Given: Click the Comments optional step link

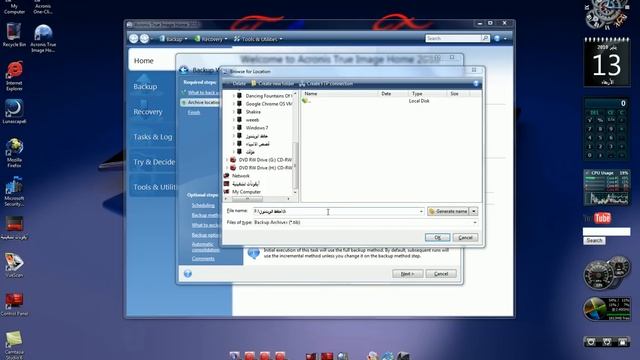Looking at the screenshot, I should coord(203,258).
